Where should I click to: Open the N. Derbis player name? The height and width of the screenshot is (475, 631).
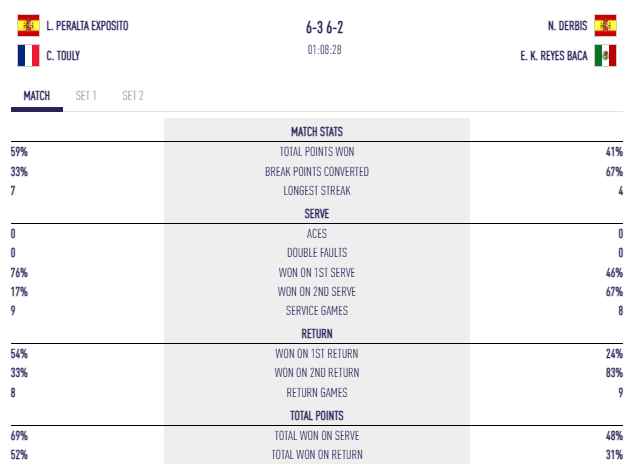(565, 25)
